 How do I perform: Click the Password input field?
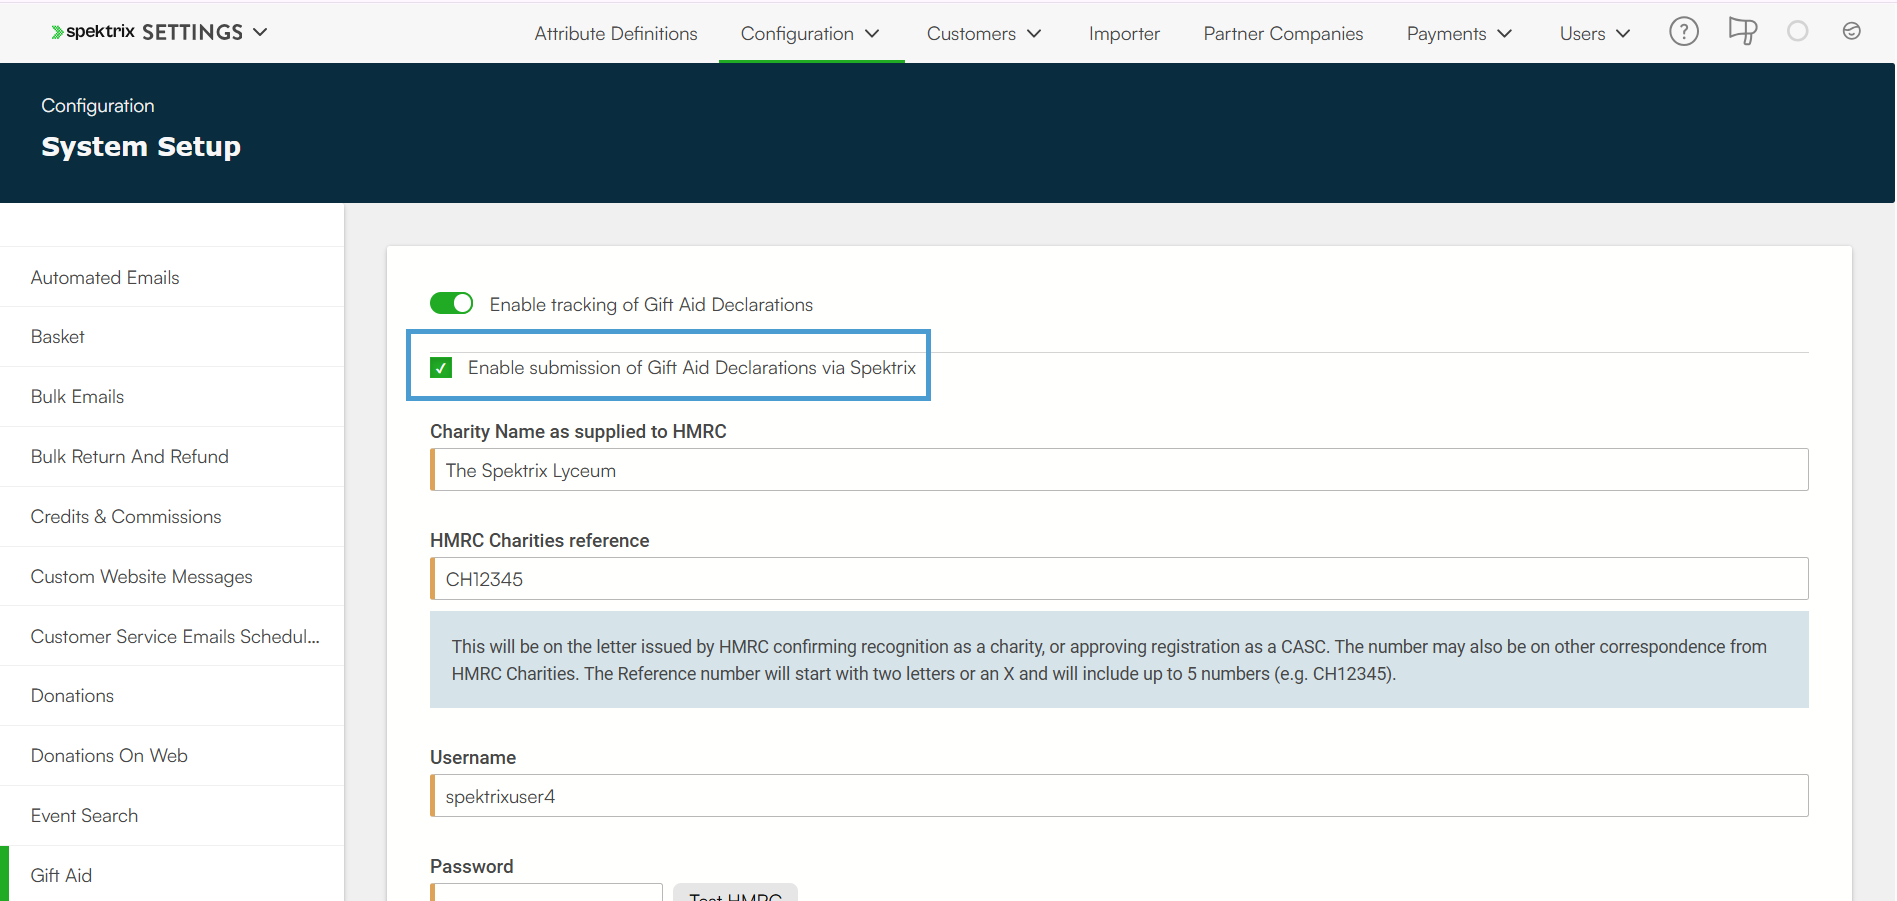546,892
